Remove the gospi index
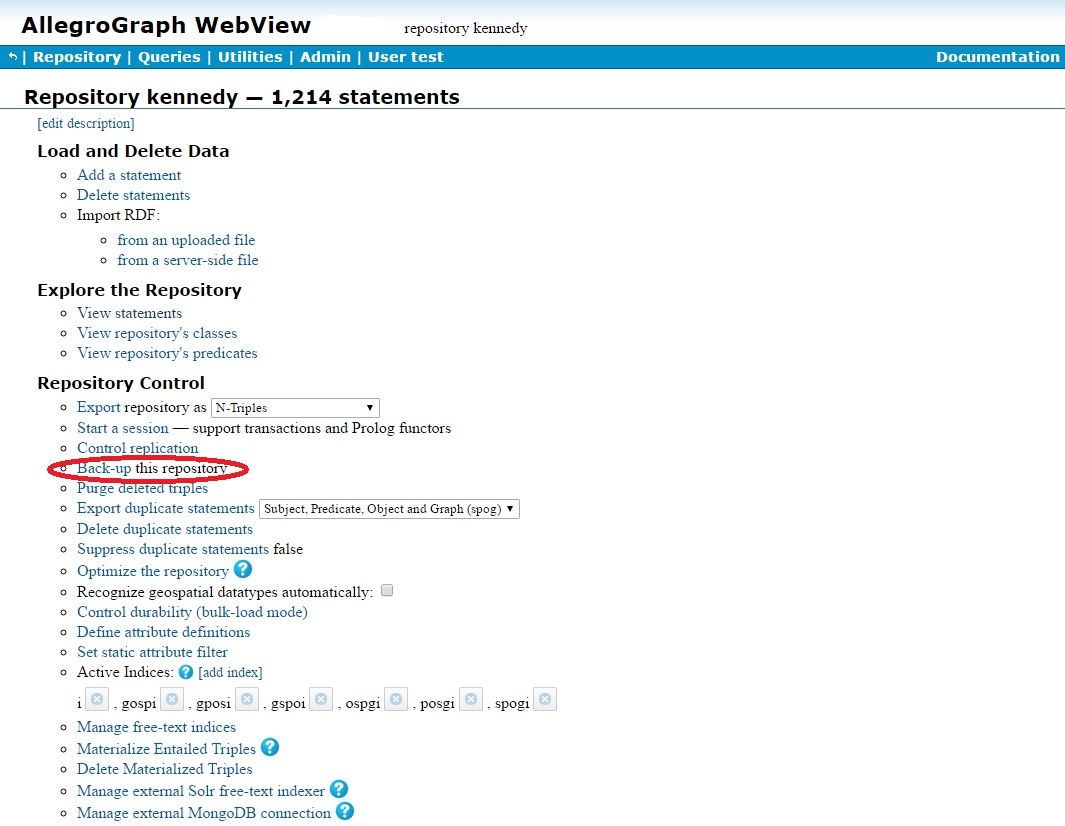The image size is (1065, 826). point(172,700)
